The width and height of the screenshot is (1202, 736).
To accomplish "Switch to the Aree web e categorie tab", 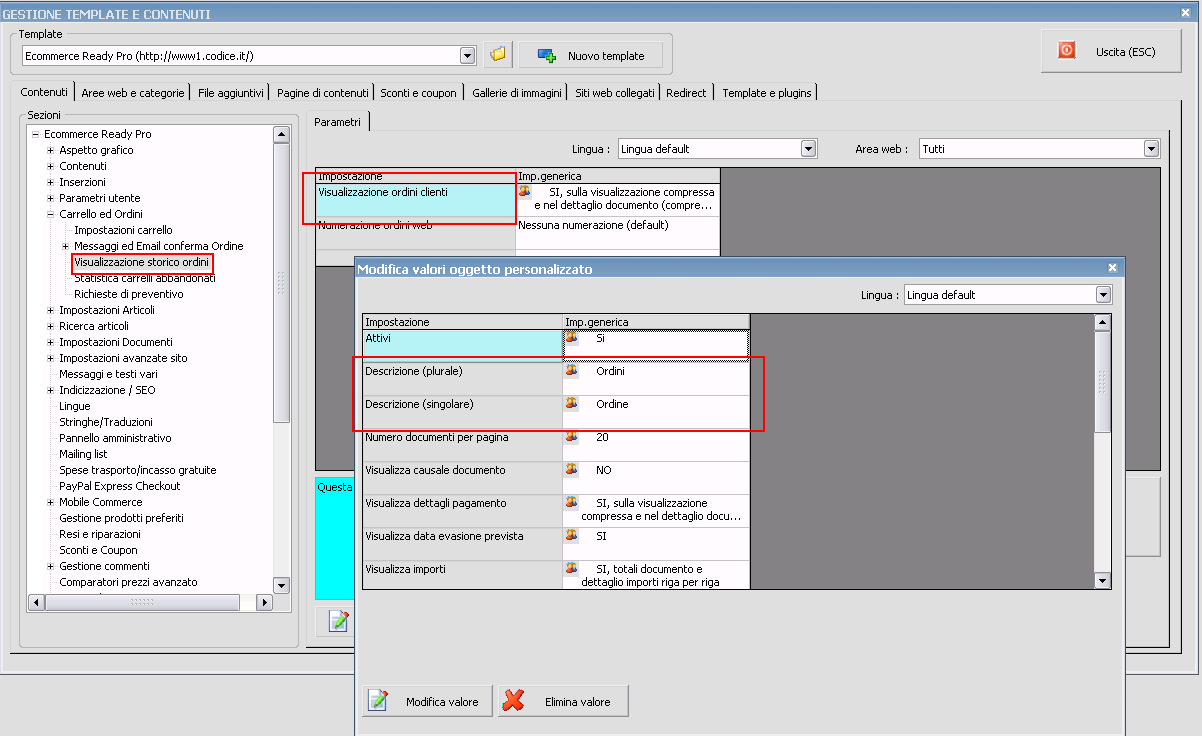I will (x=133, y=93).
